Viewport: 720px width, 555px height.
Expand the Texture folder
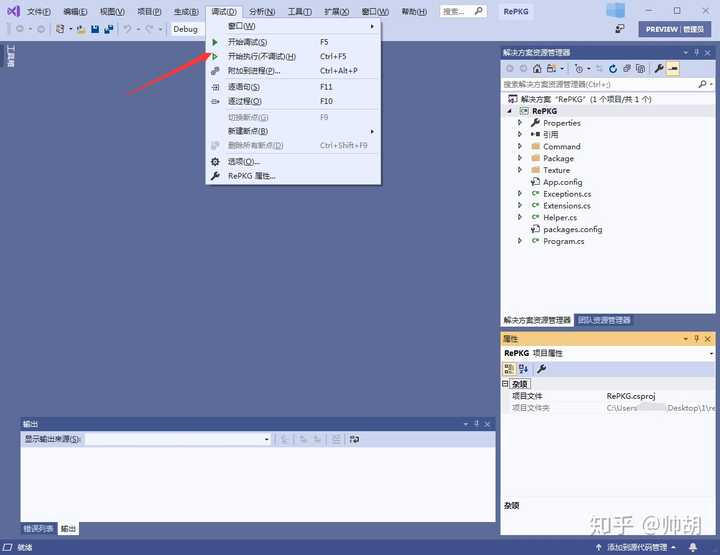[520, 170]
